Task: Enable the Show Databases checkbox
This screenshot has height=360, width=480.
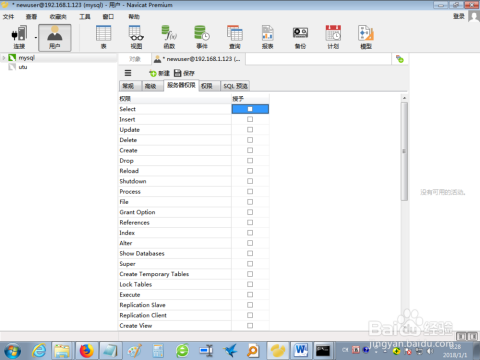Action: 250,253
